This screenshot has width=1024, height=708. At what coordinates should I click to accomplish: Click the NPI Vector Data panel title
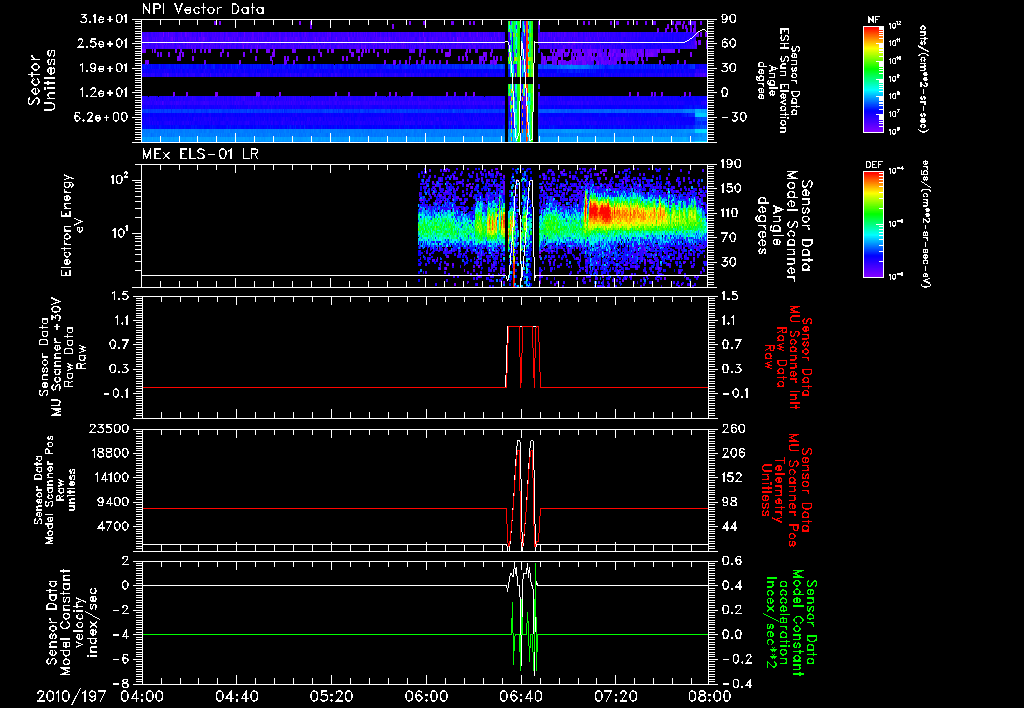coord(203,9)
